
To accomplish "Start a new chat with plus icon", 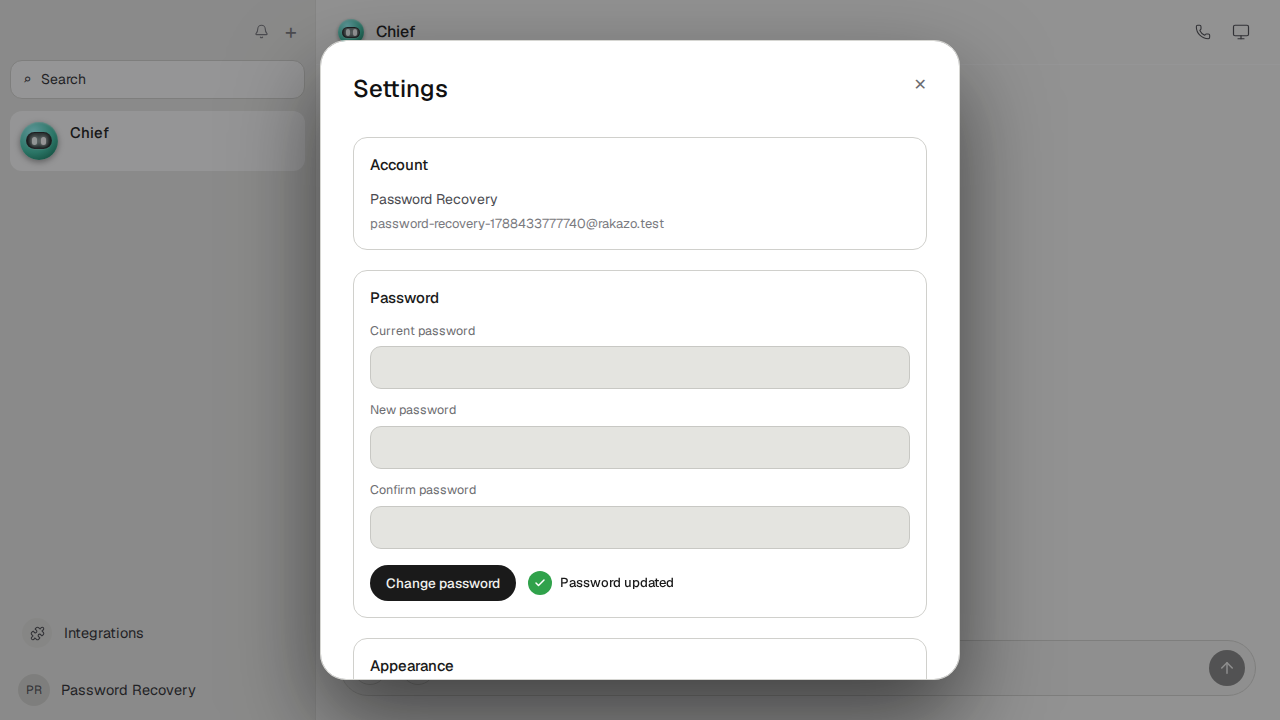I will click(291, 32).
